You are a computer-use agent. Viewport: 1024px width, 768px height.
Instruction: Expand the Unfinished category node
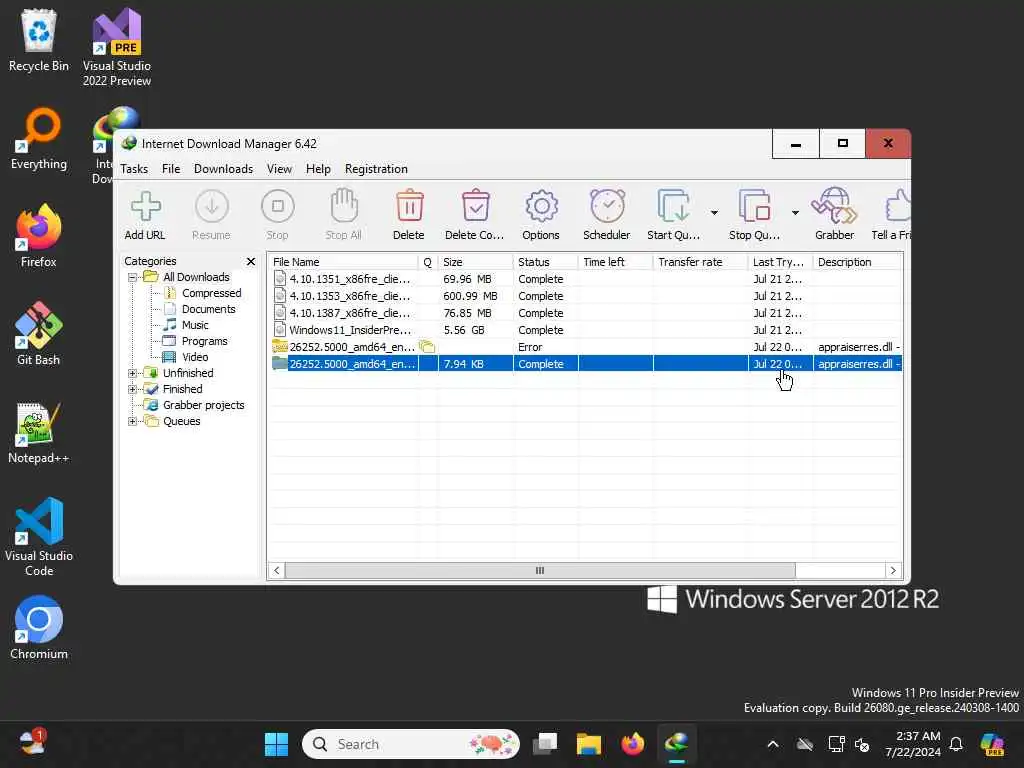click(133, 373)
